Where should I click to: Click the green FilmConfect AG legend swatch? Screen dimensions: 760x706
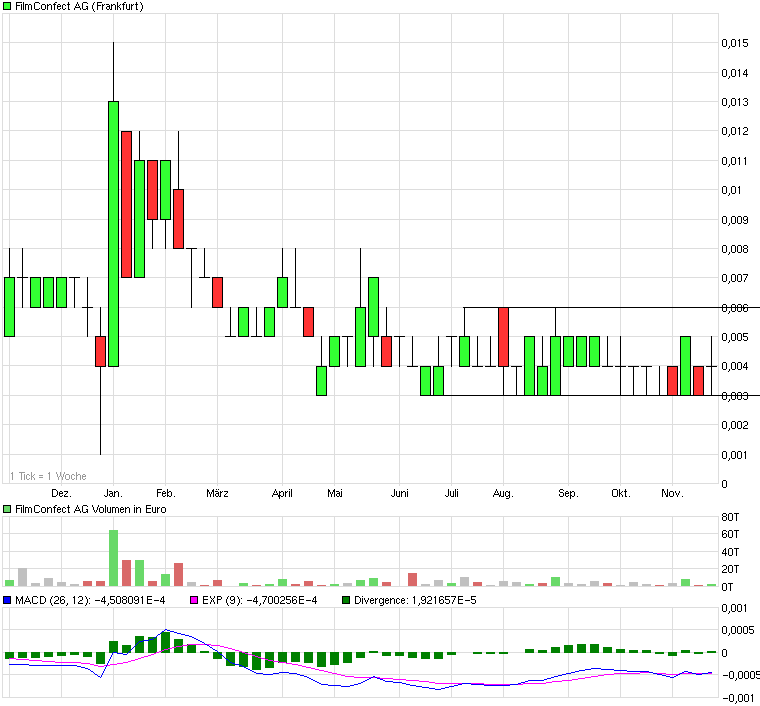coord(8,6)
